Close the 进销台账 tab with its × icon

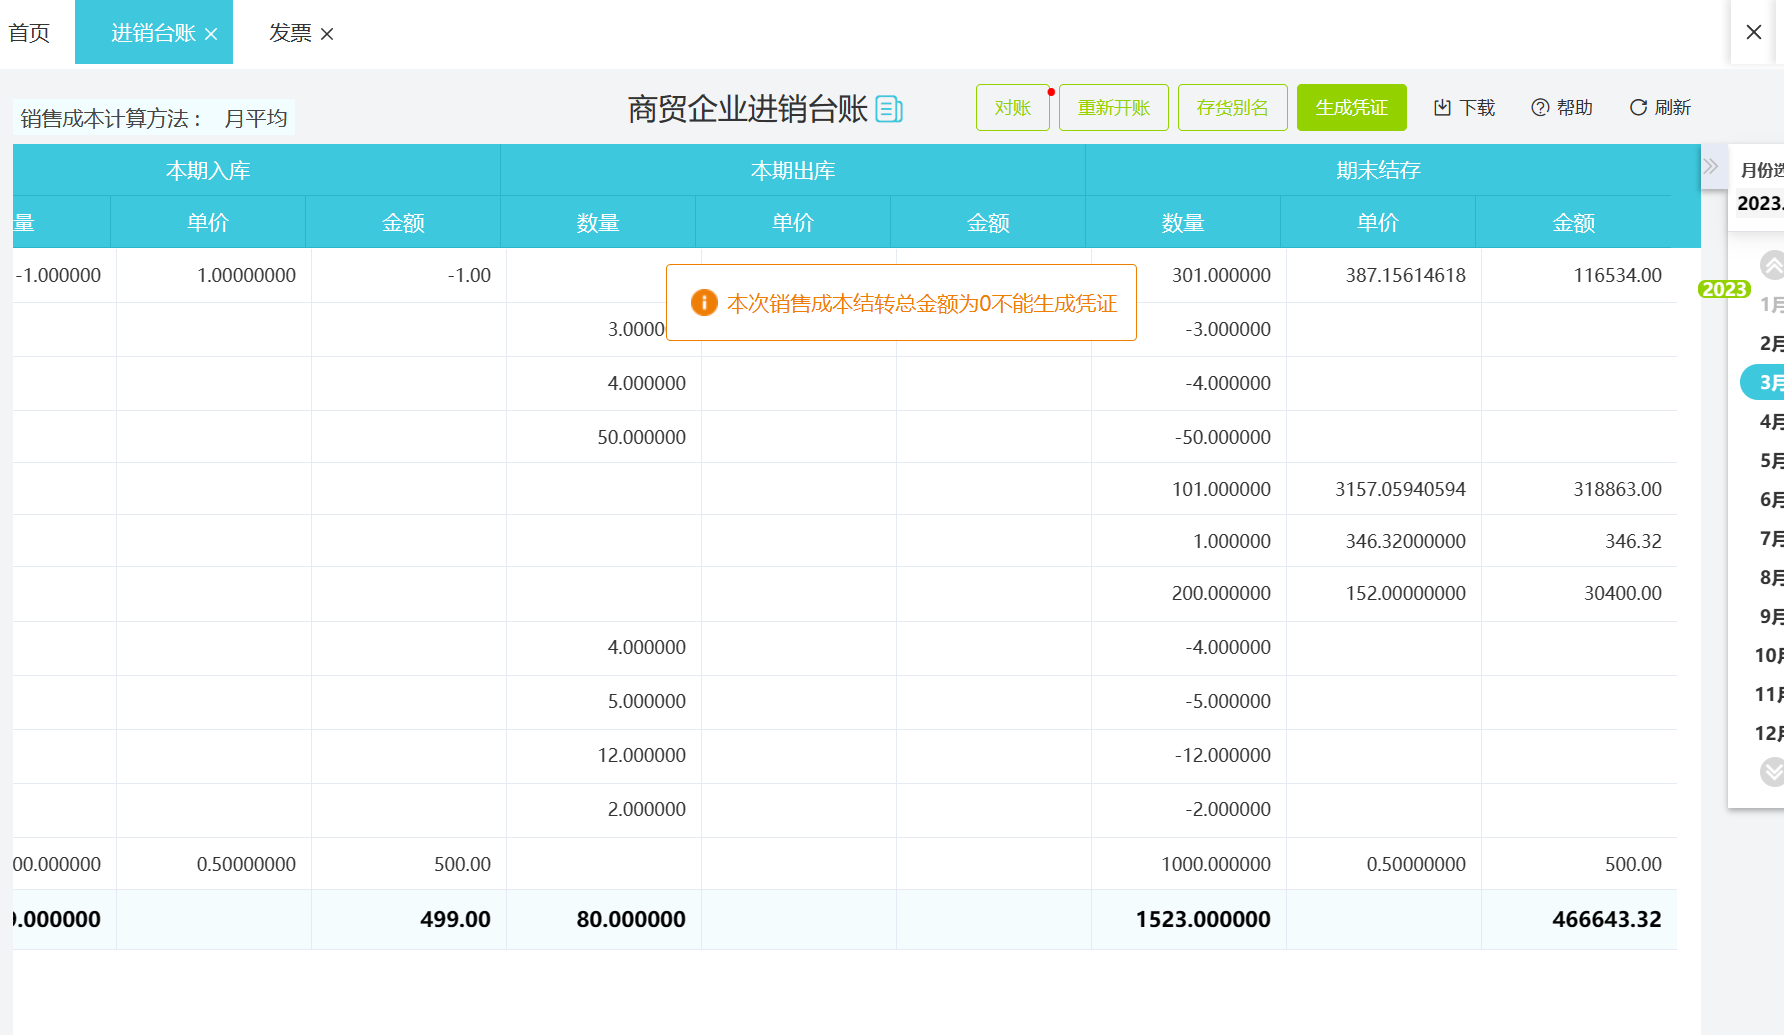point(210,32)
